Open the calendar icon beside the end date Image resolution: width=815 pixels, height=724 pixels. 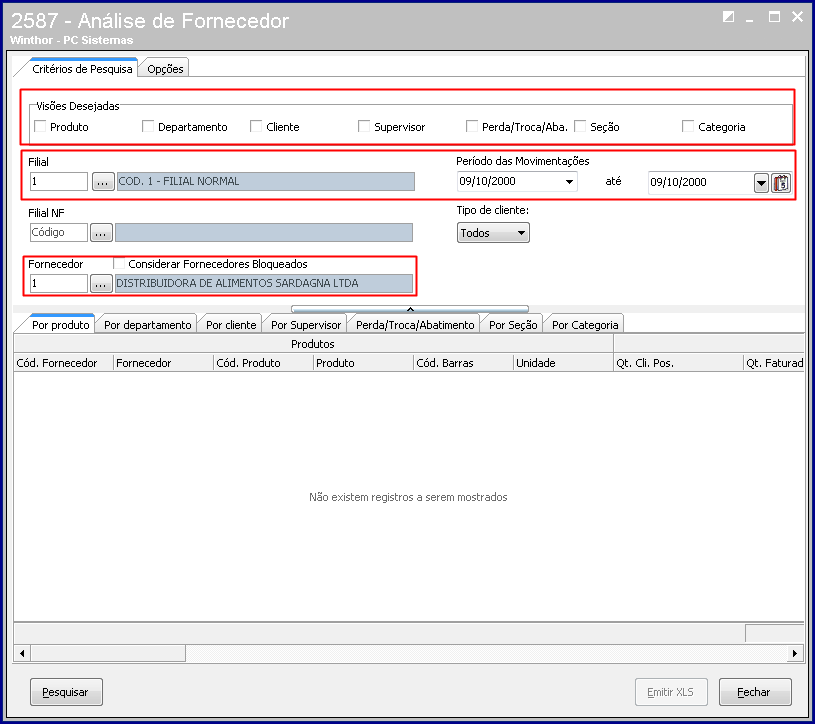(781, 182)
